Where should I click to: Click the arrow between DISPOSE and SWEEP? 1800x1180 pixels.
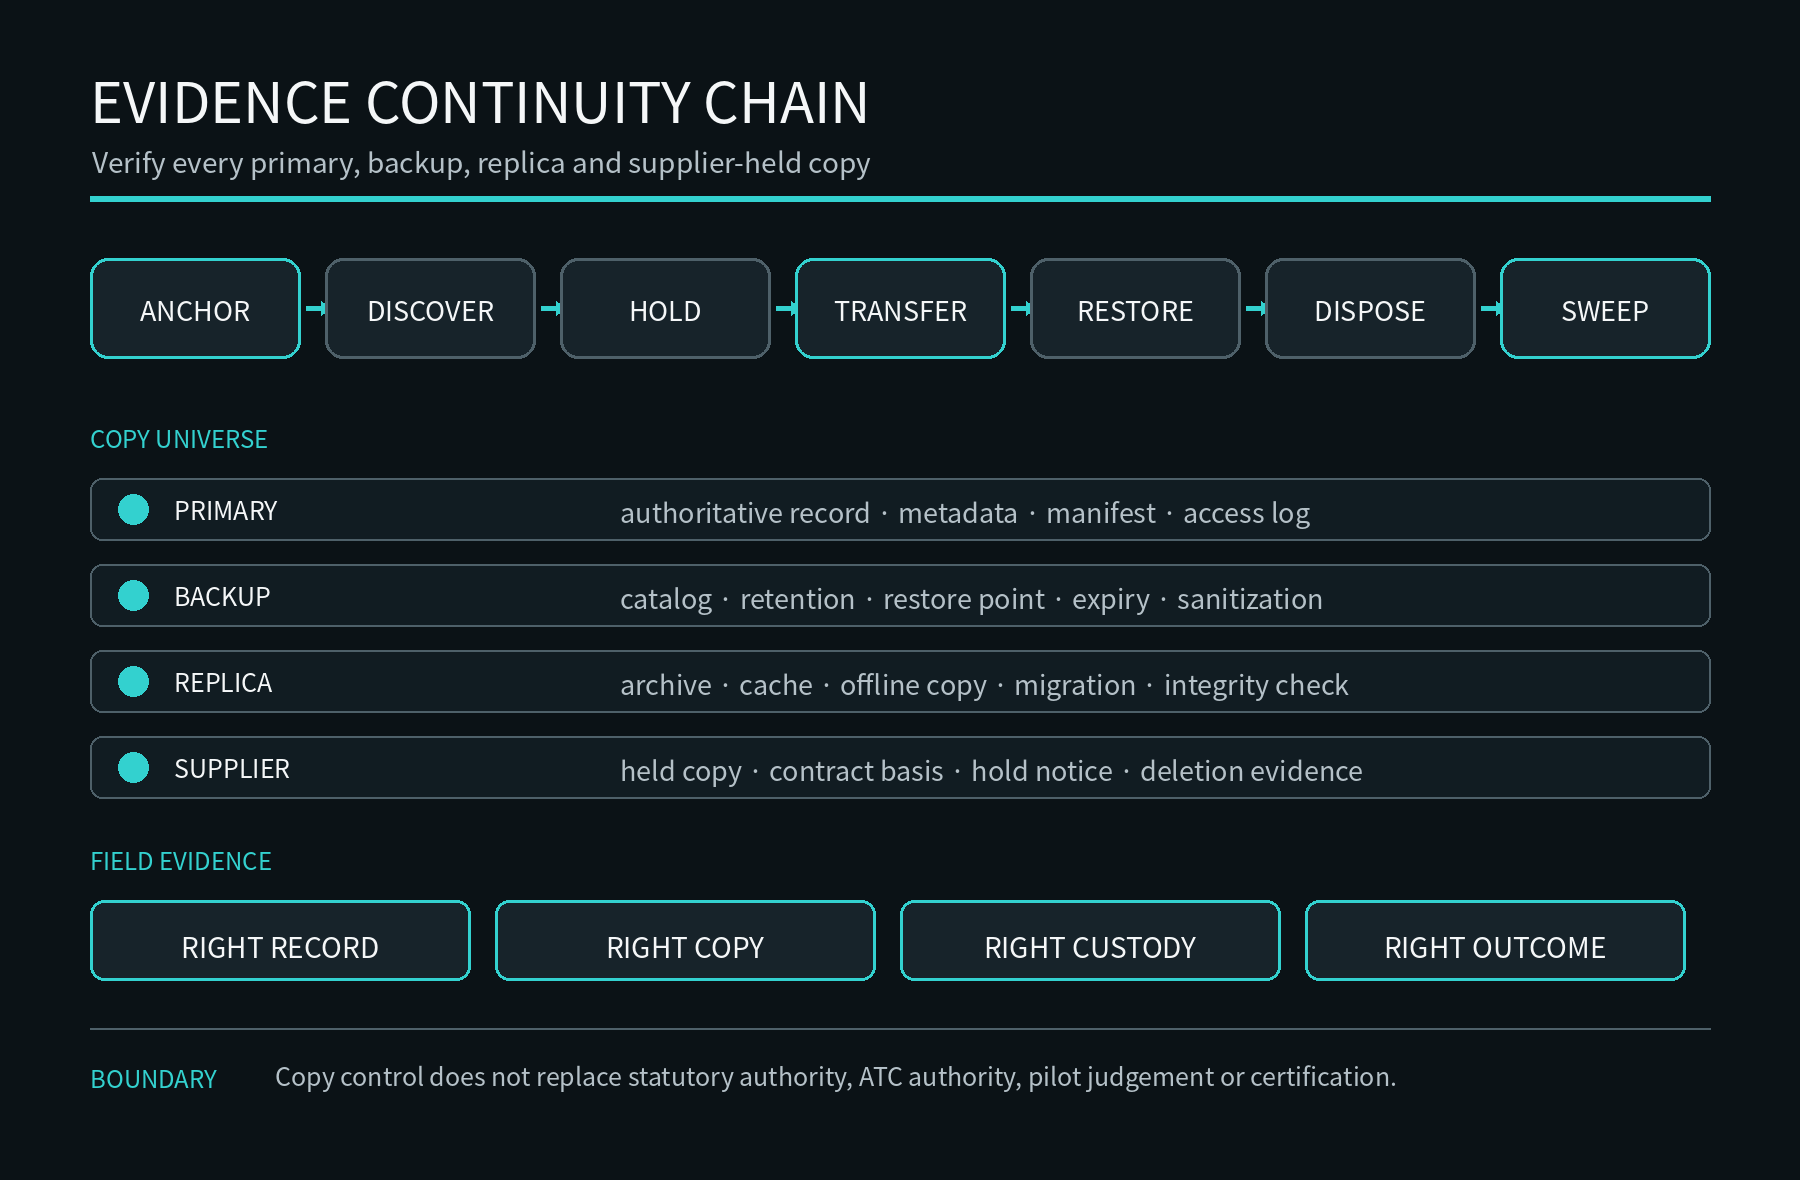[x=1489, y=309]
